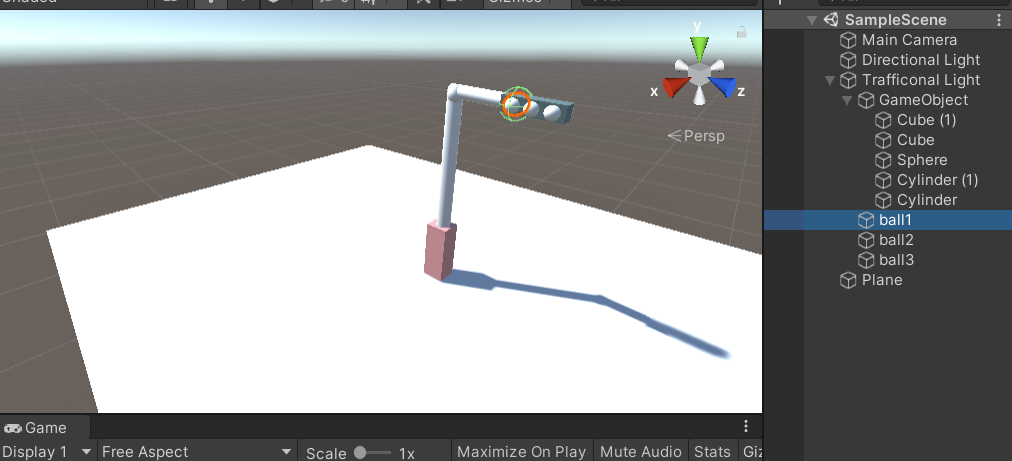Click the cube icon of the Sphere row
1012x461 pixels.
tap(883, 160)
